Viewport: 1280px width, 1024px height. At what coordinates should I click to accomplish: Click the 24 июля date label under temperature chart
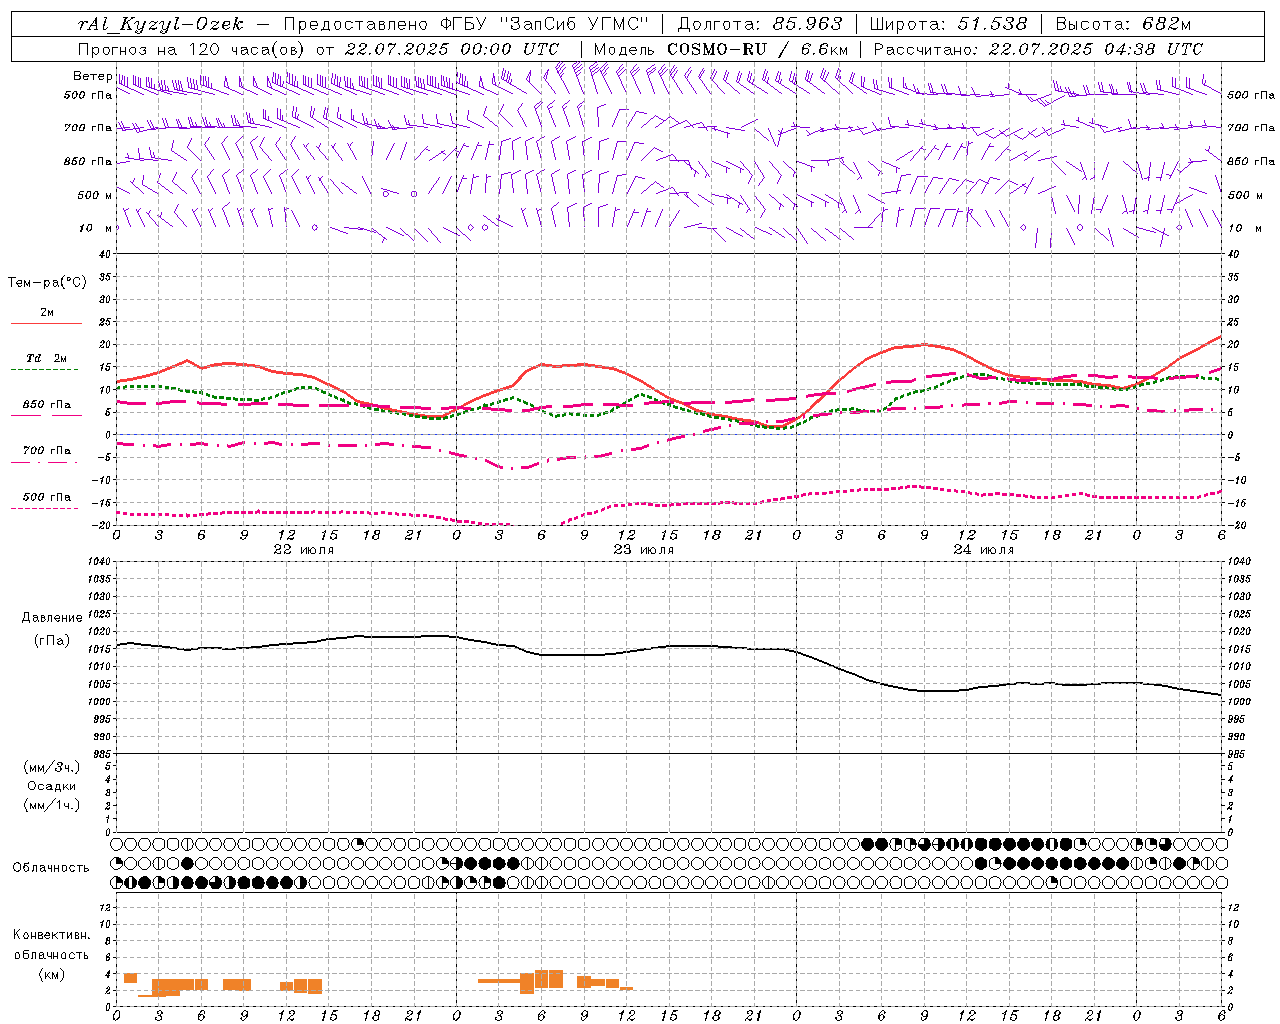click(984, 549)
